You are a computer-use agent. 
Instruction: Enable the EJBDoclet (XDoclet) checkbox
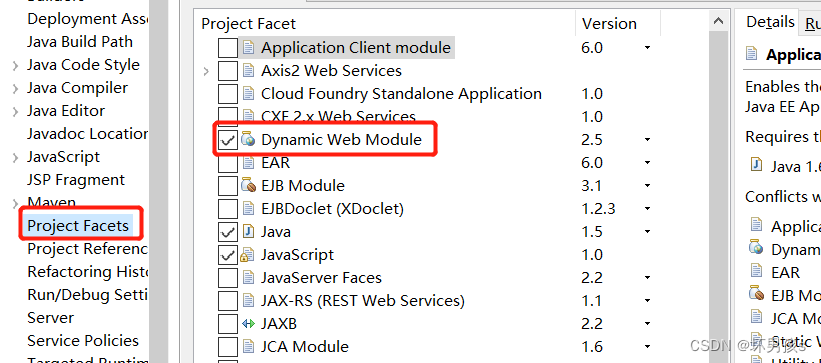coord(228,209)
